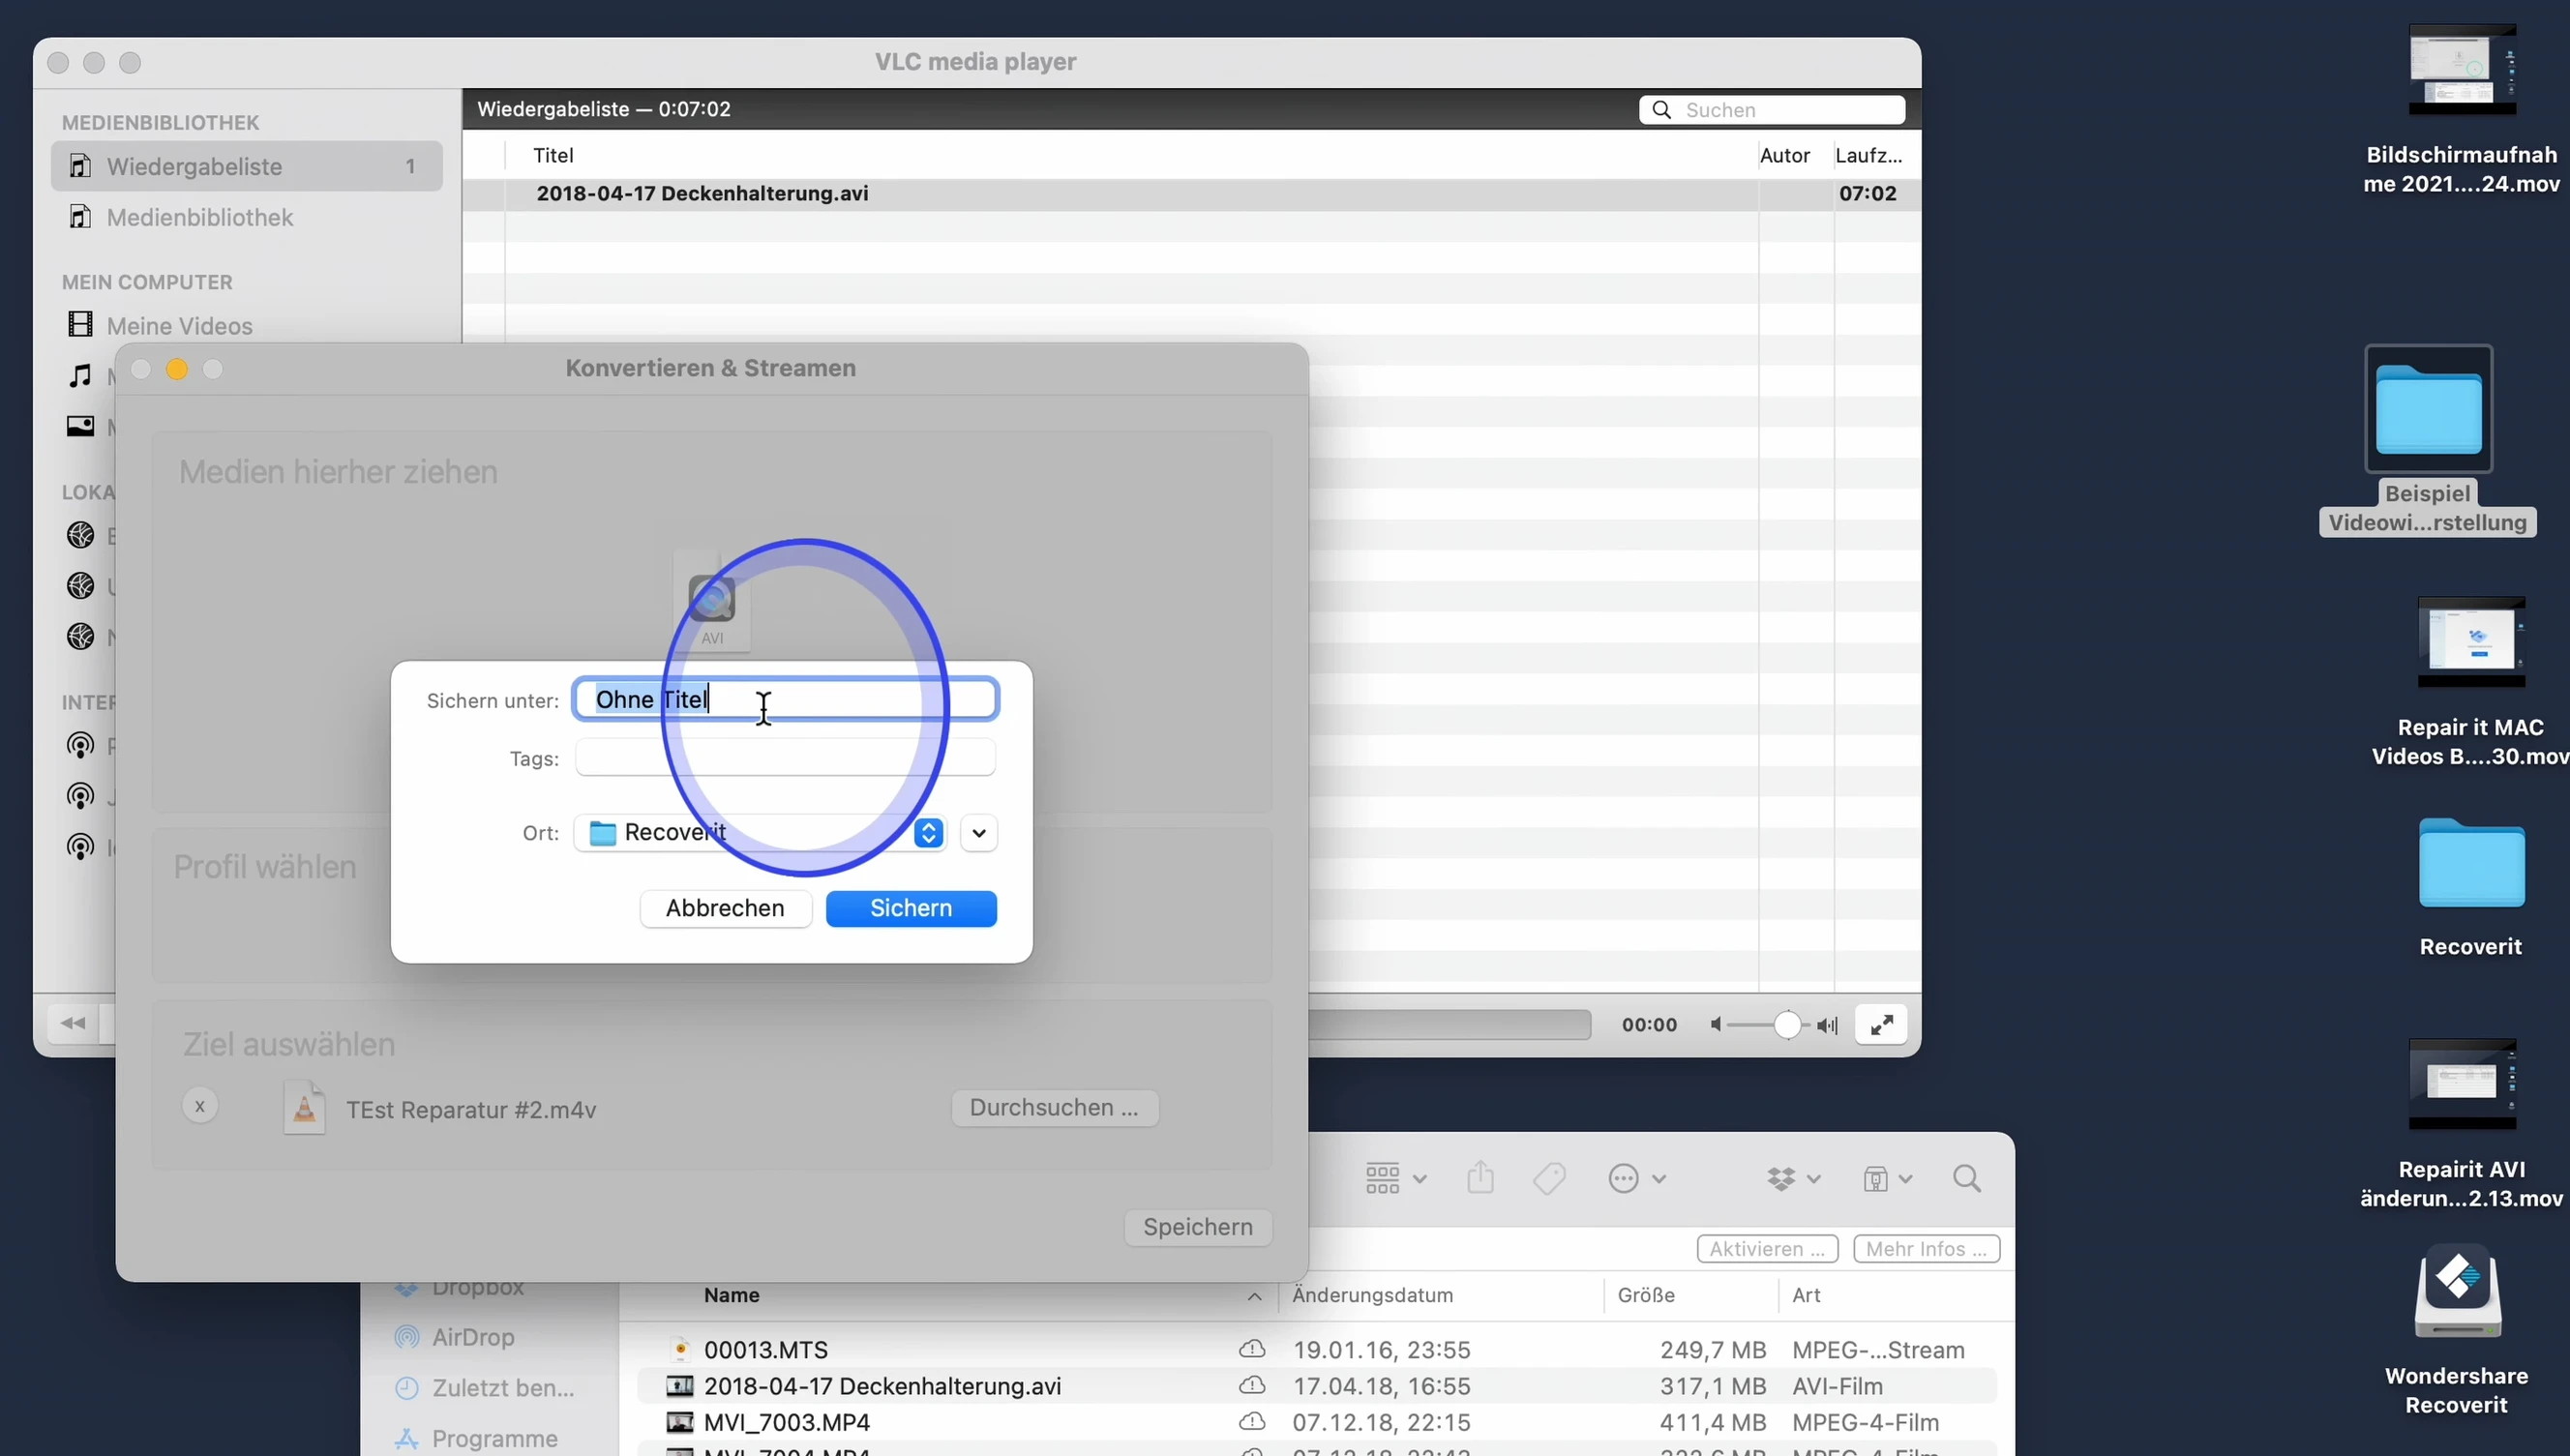The height and width of the screenshot is (1456, 2570).
Task: Select 2018-04-17 Deckenhalterung.avi in Finder list
Action: click(882, 1386)
